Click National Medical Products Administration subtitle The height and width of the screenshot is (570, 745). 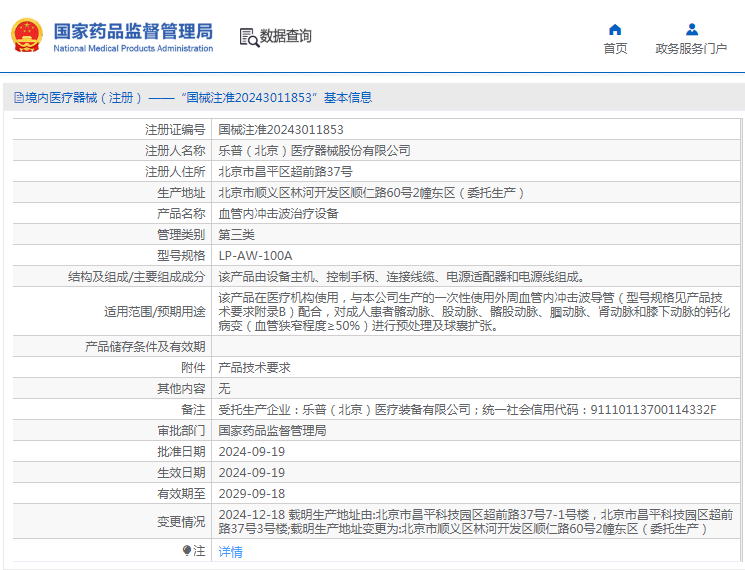(133, 48)
